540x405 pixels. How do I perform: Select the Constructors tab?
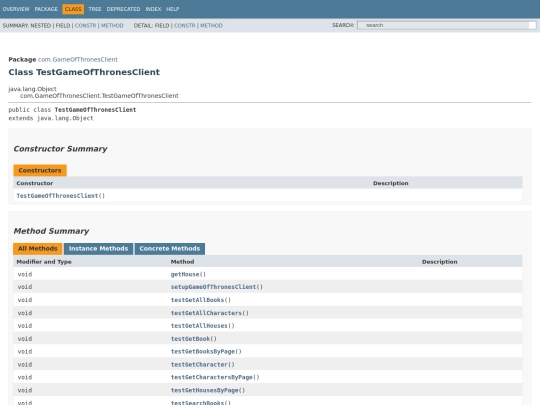click(x=40, y=170)
